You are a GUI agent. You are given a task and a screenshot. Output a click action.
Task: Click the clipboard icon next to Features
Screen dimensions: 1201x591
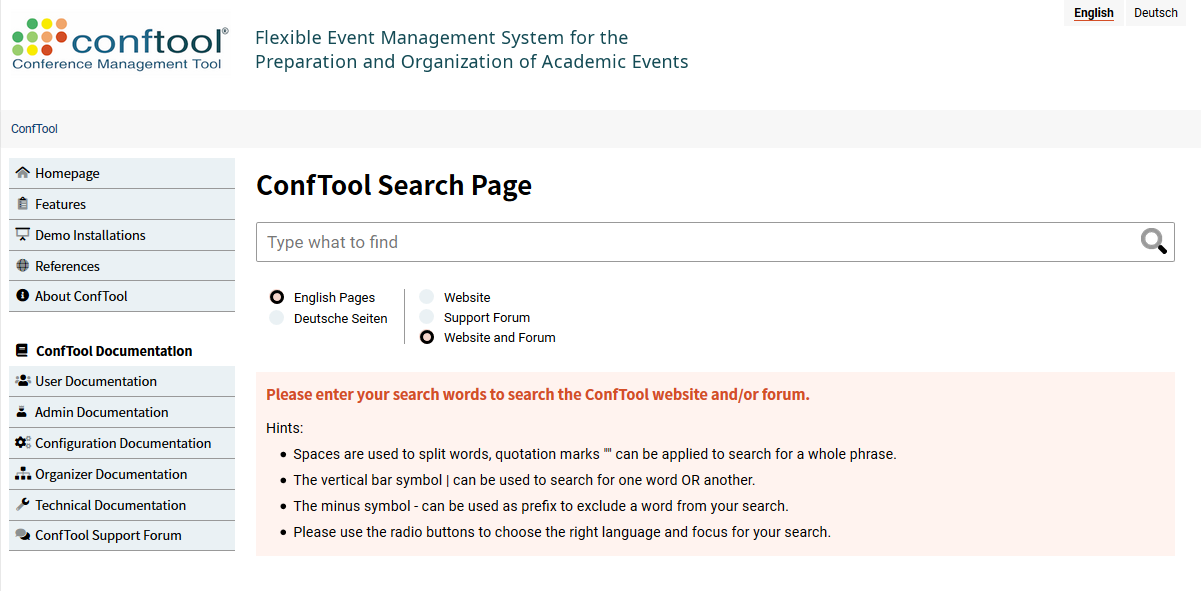point(23,204)
